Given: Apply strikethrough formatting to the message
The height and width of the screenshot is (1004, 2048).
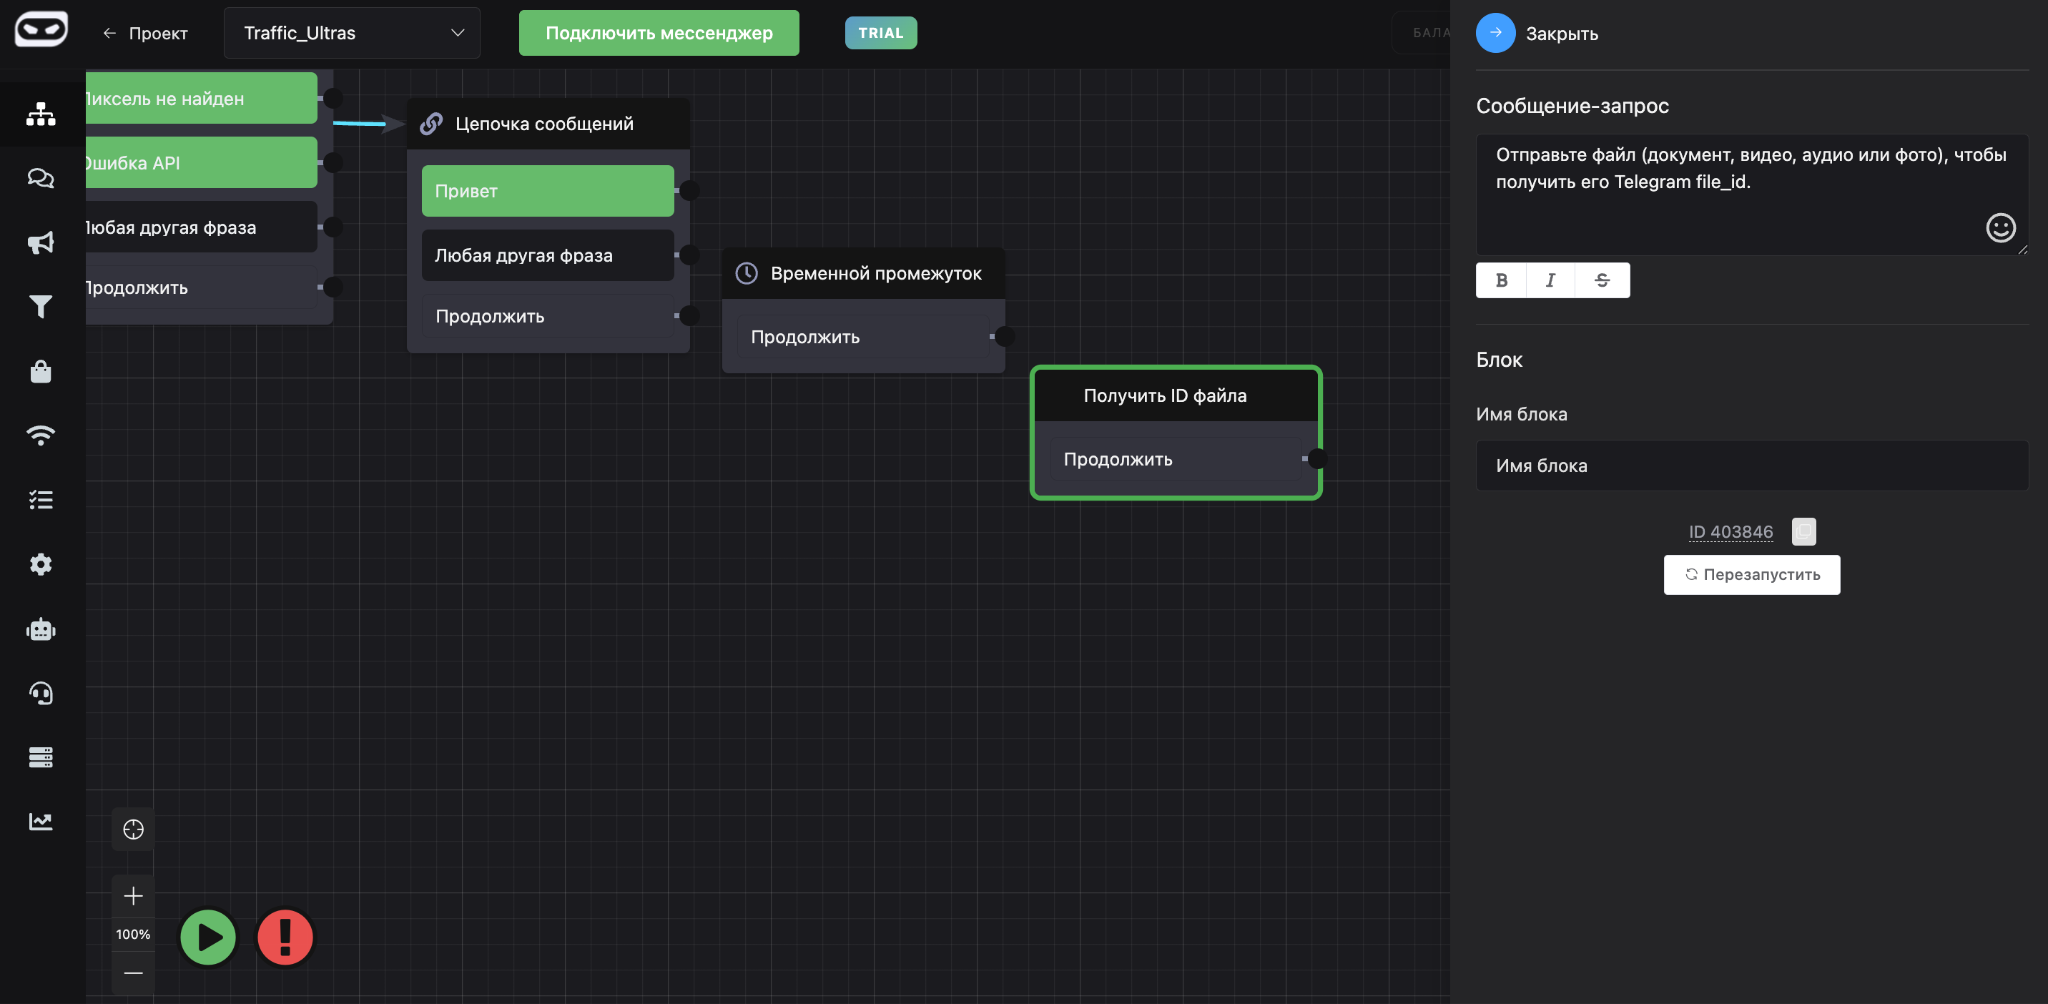Looking at the screenshot, I should (1602, 280).
